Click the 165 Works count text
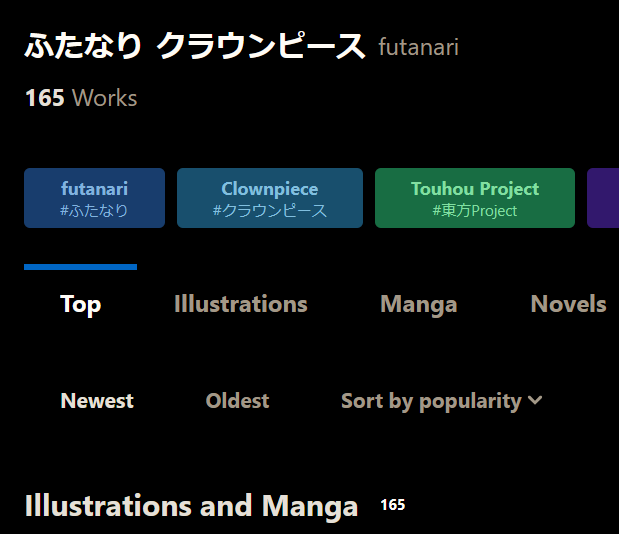The width and height of the screenshot is (619, 534). (81, 98)
